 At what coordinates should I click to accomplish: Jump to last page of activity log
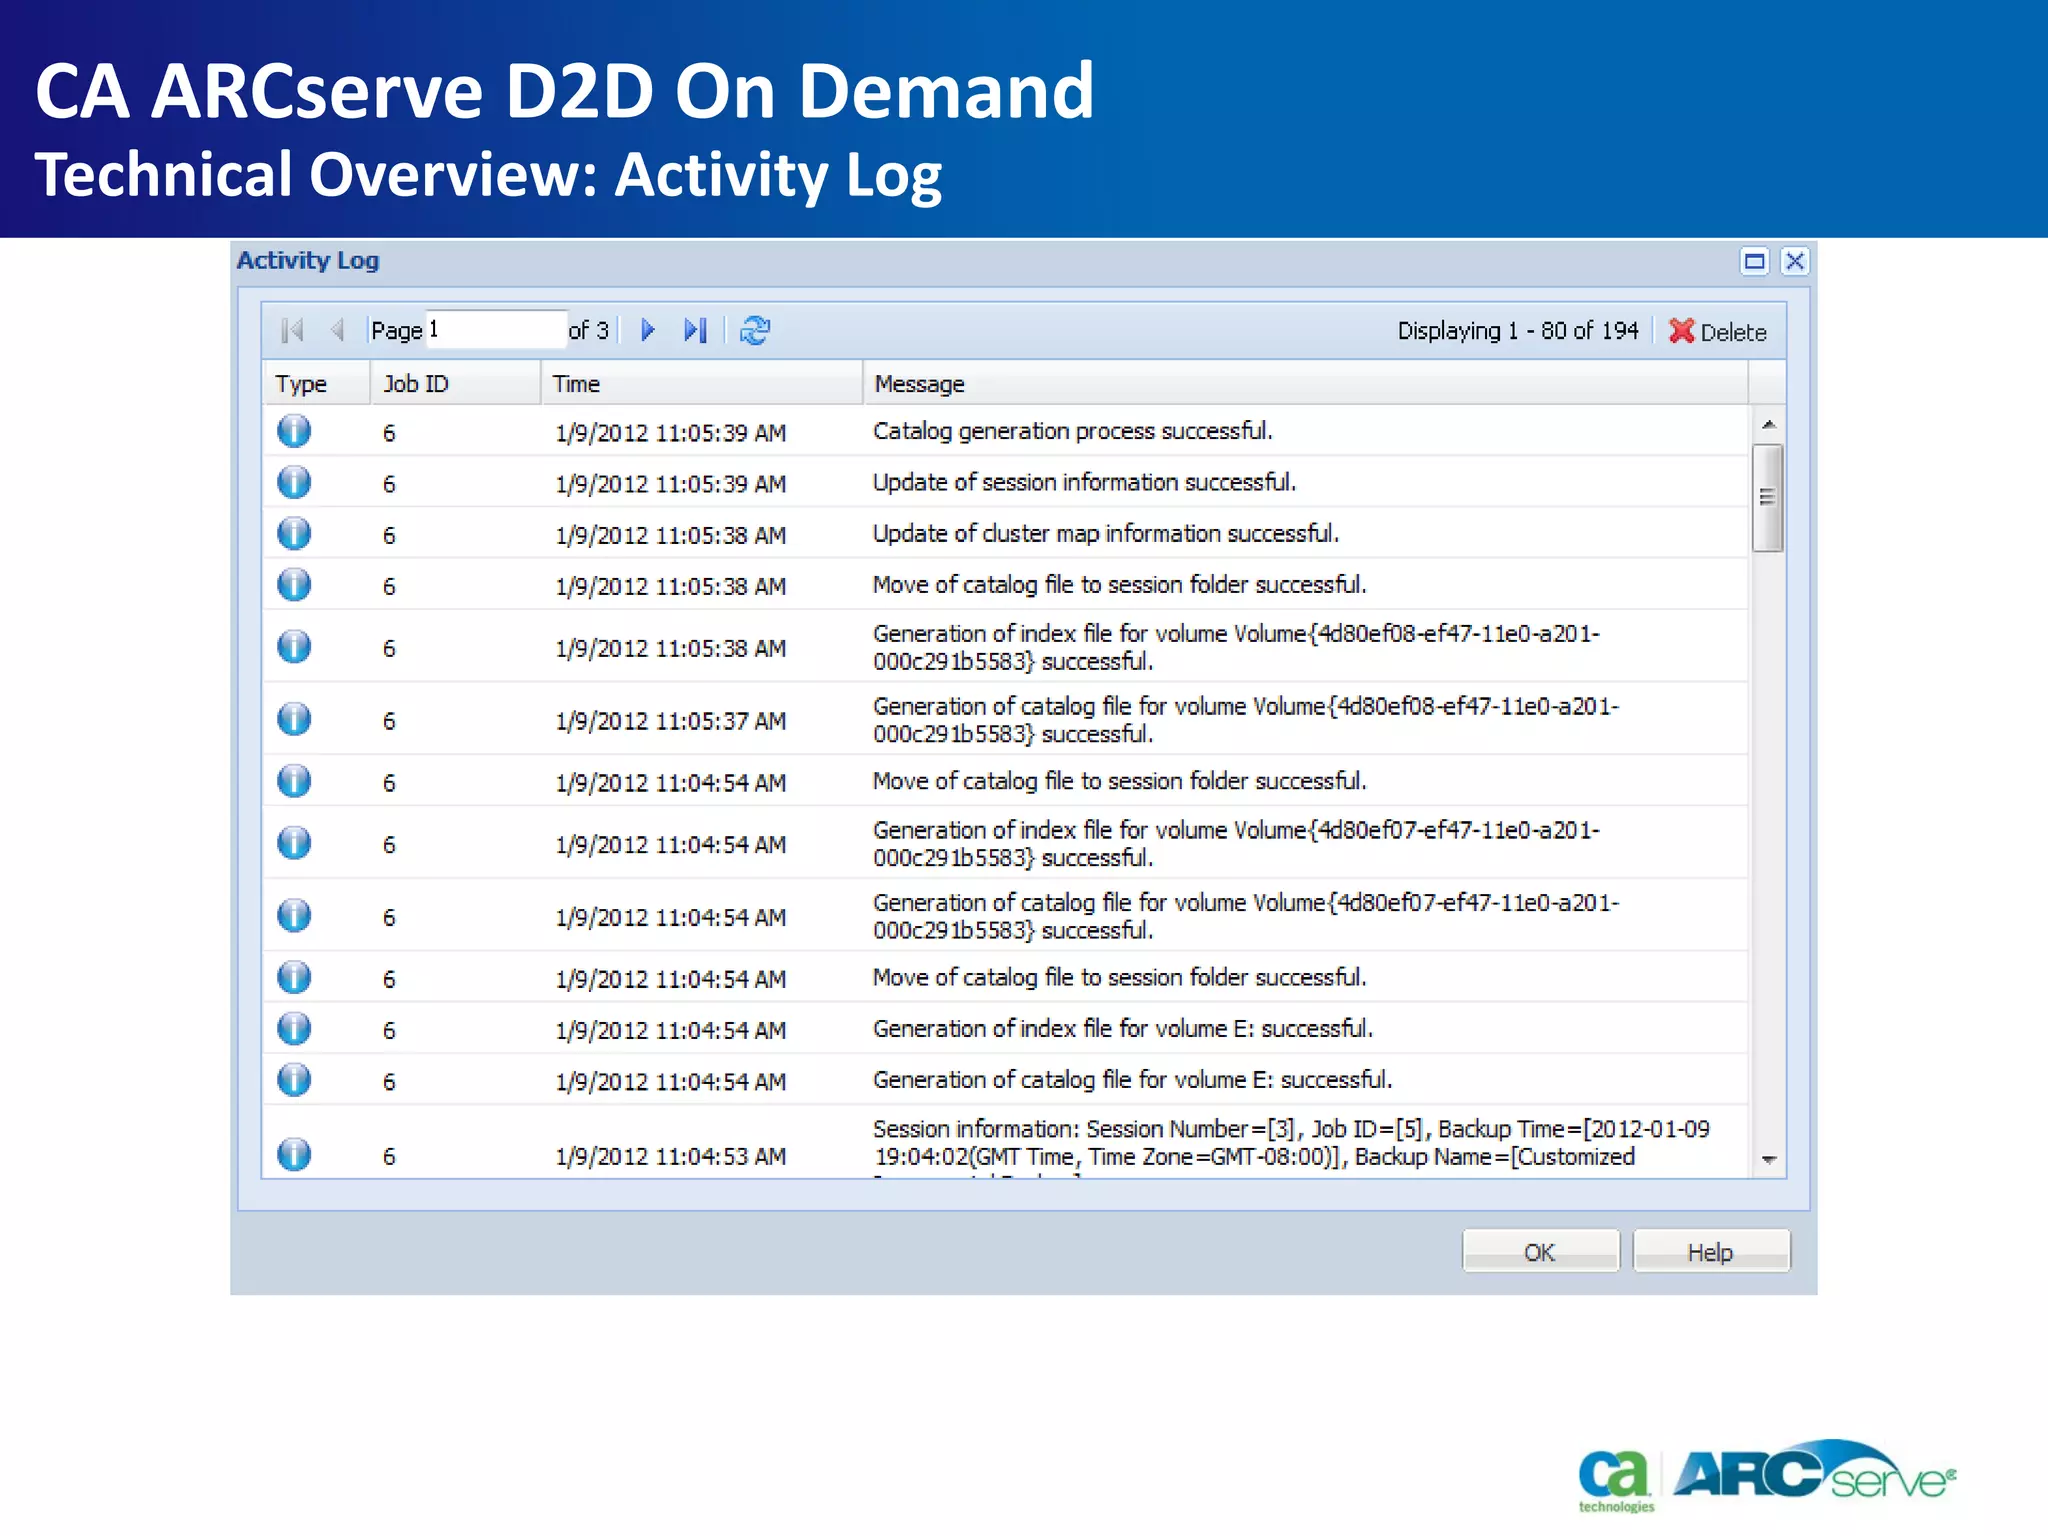coord(695,330)
